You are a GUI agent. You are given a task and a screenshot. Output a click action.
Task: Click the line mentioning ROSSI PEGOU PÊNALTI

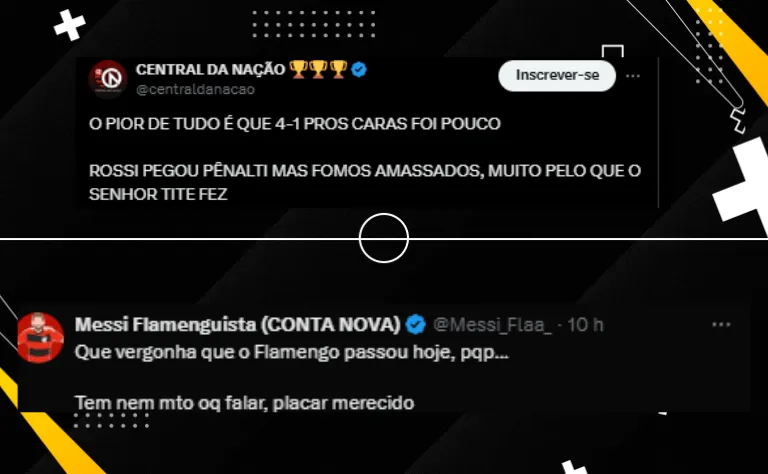pyautogui.click(x=365, y=171)
